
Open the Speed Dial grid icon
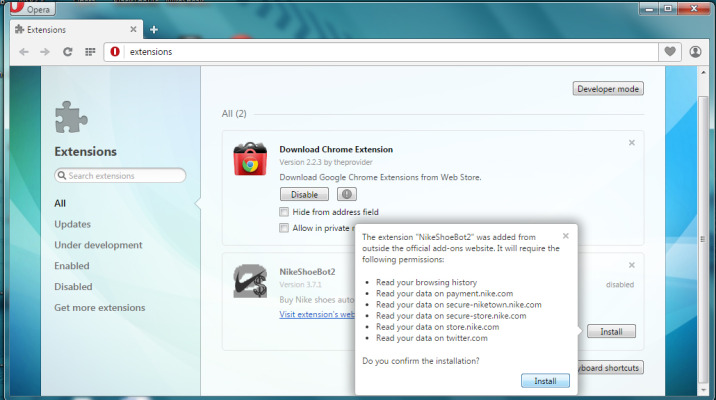coord(90,51)
